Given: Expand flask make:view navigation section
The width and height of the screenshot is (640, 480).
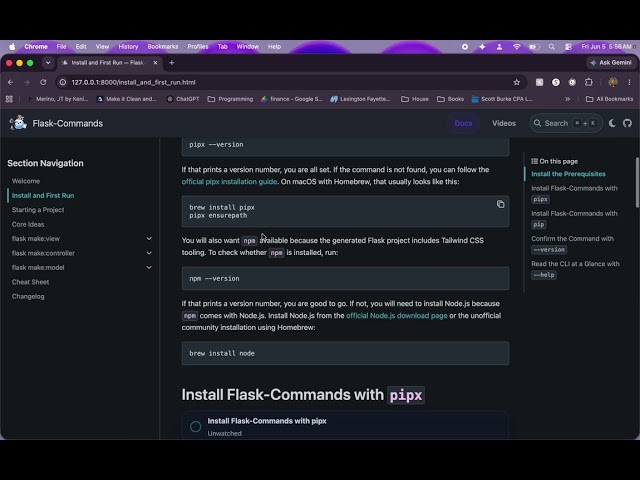Looking at the screenshot, I should (x=149, y=238).
